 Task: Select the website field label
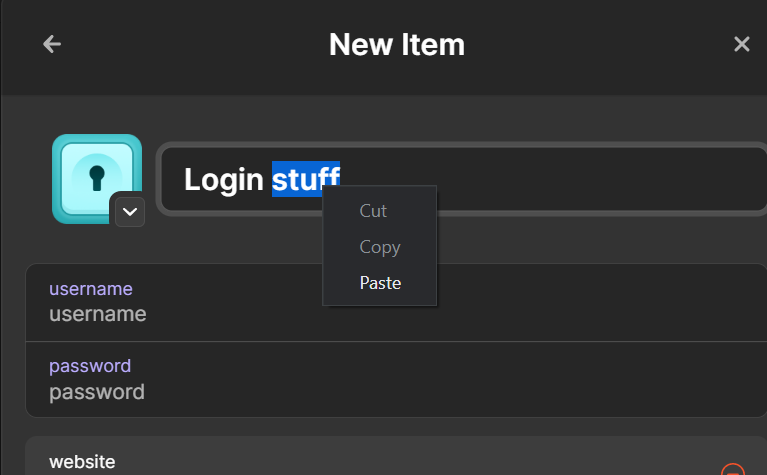(x=82, y=461)
